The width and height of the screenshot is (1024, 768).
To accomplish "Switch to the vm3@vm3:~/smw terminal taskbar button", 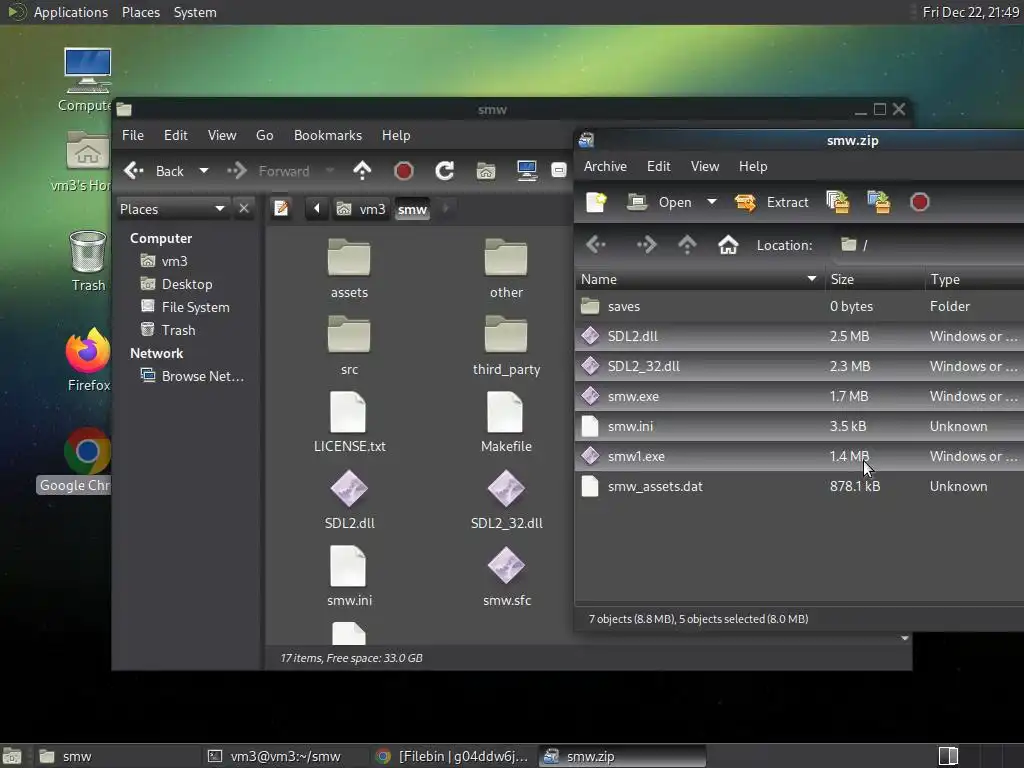I will (x=283, y=756).
